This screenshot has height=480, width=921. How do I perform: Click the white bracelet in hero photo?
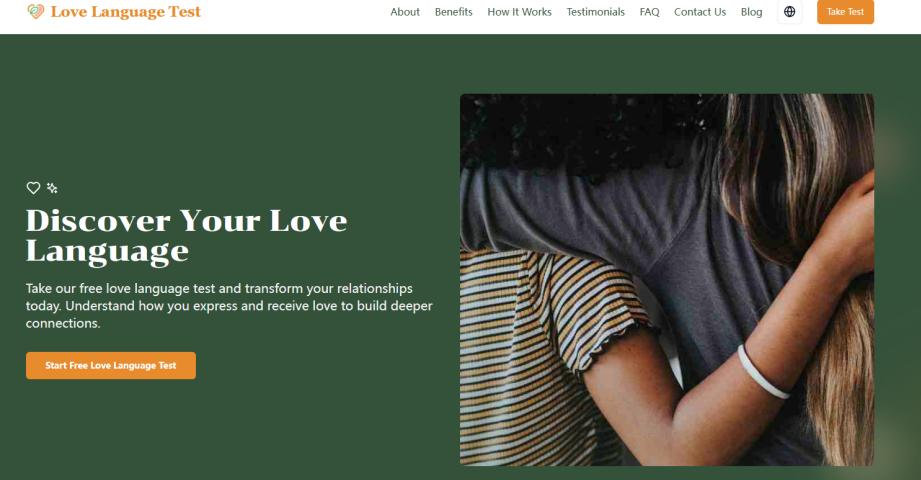coord(762,372)
